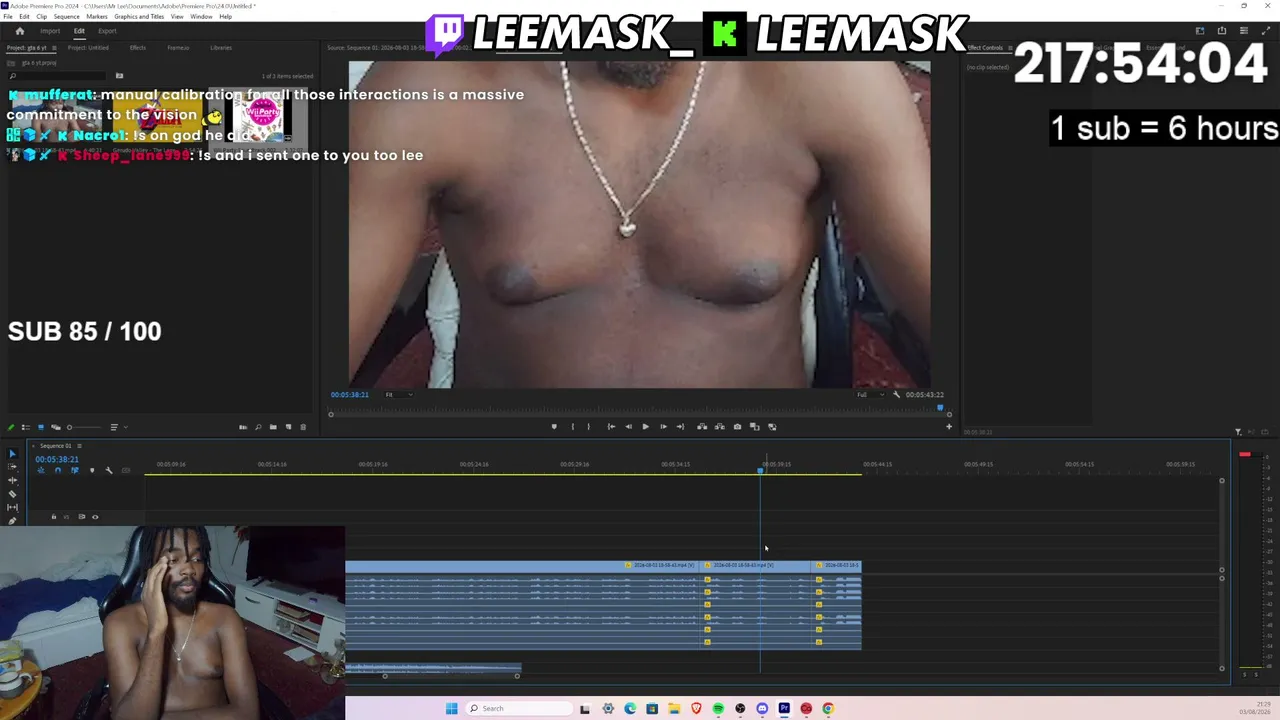Click the Home icon in the workspace bar
This screenshot has height=720, width=1280.
(x=19, y=31)
